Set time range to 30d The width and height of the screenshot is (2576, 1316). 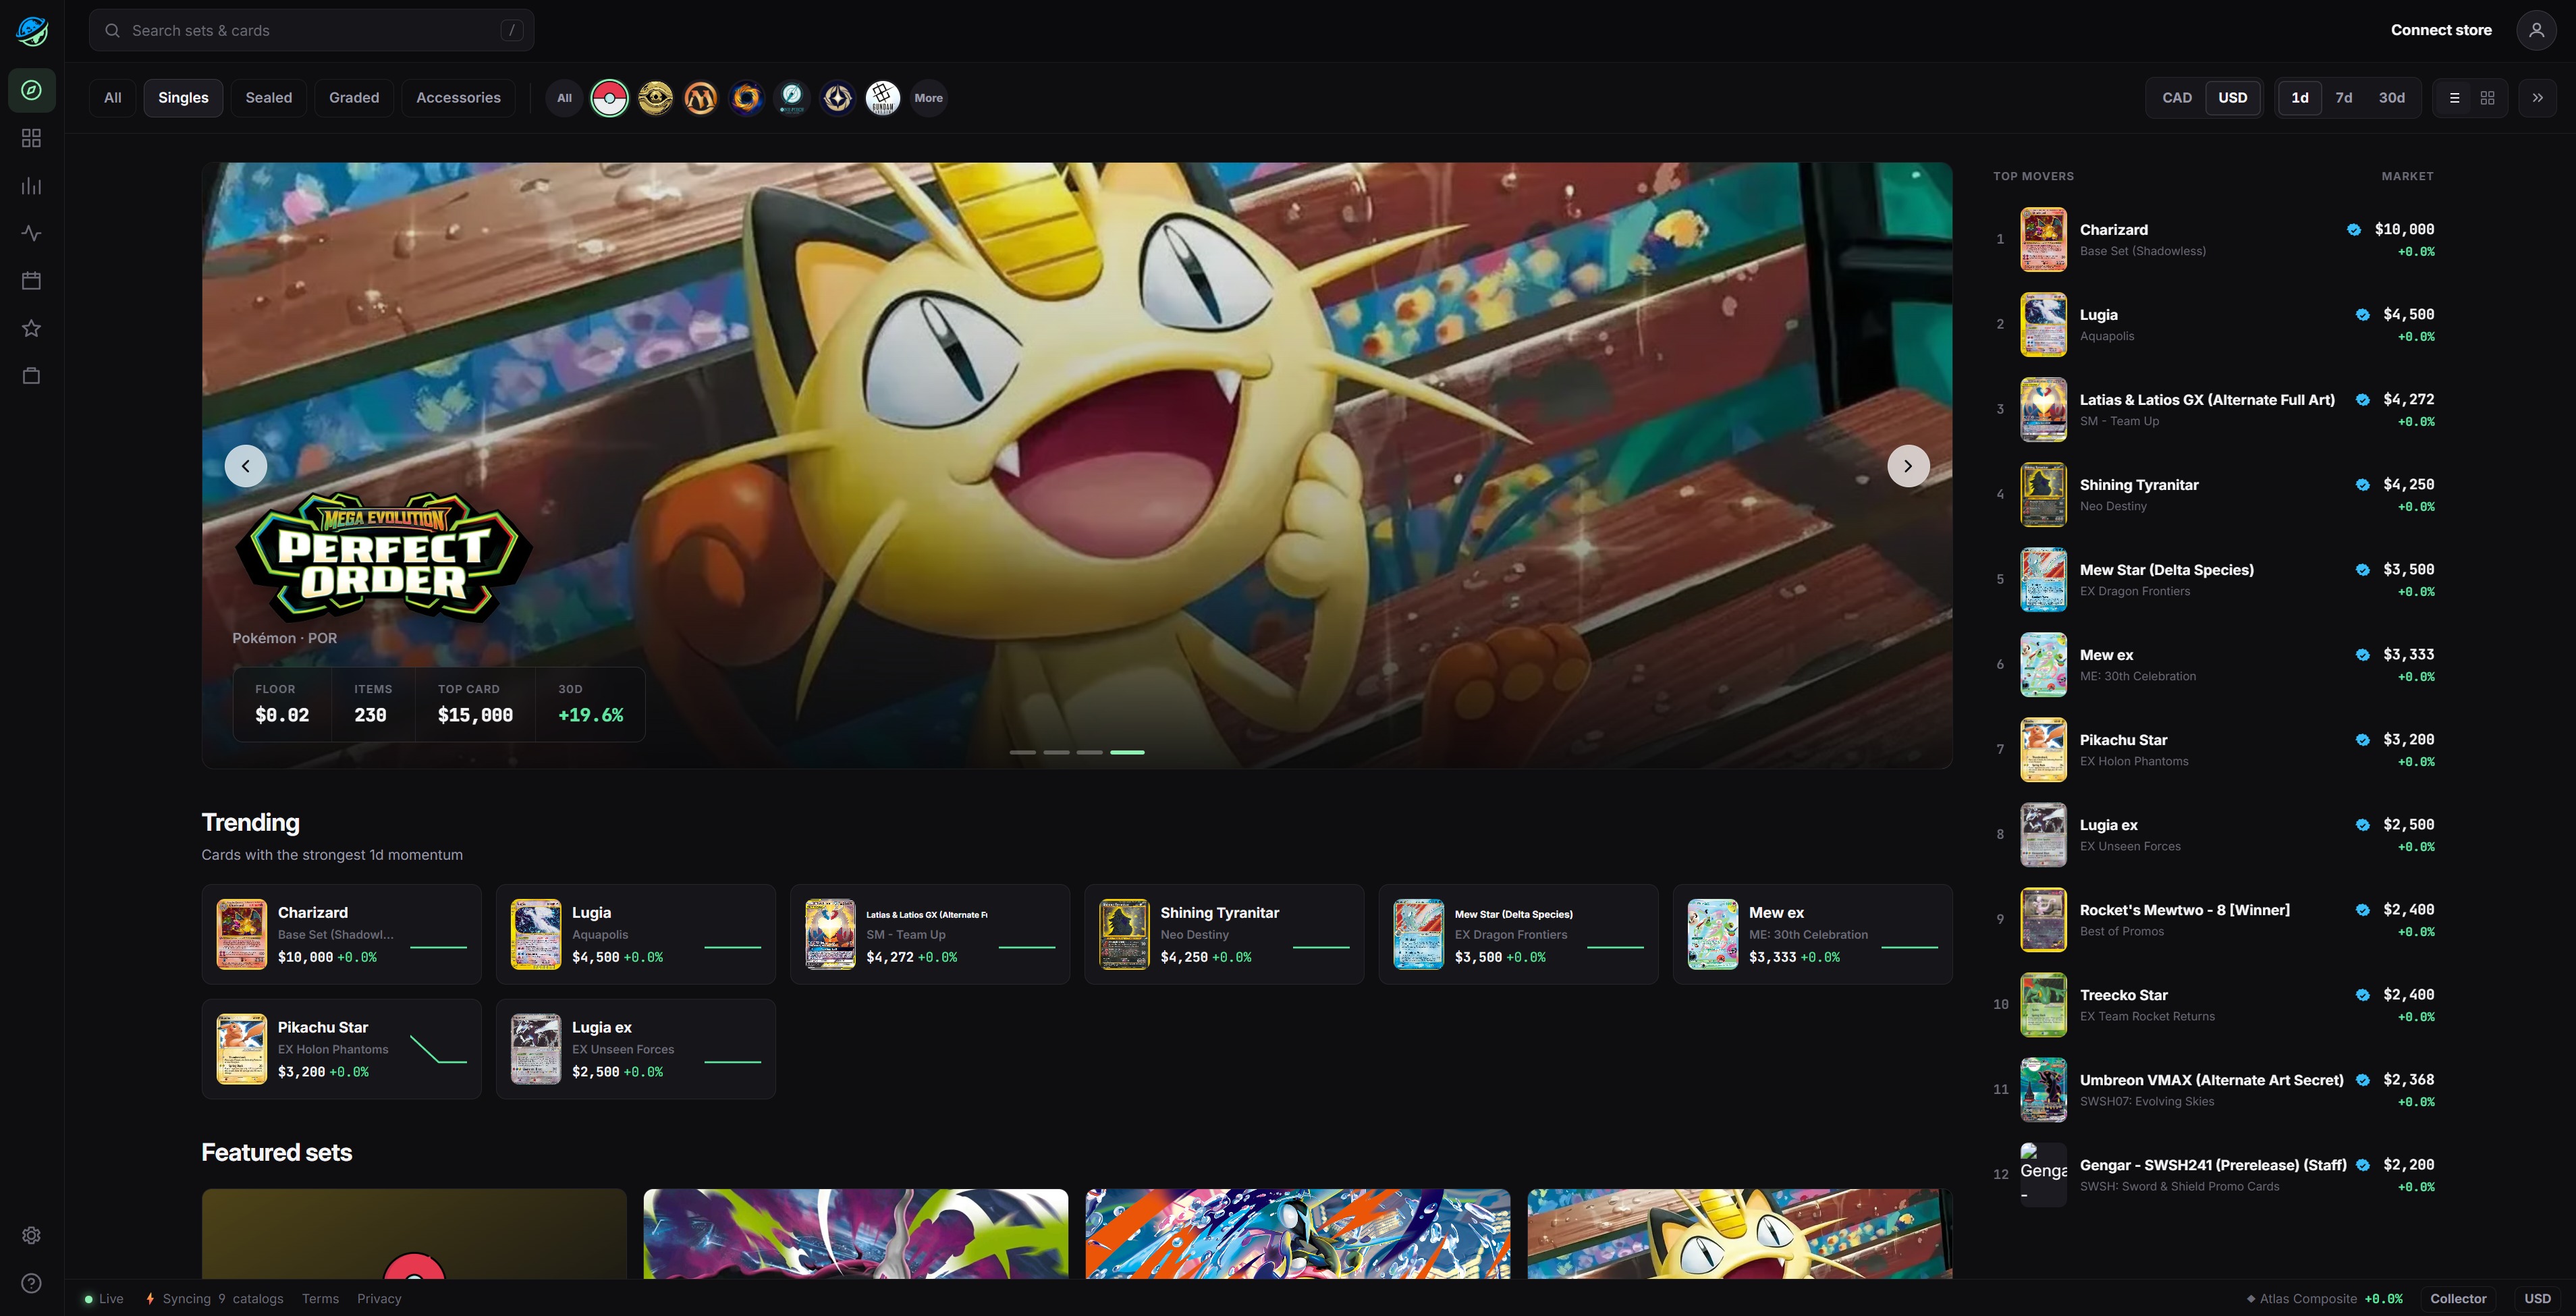(2392, 98)
